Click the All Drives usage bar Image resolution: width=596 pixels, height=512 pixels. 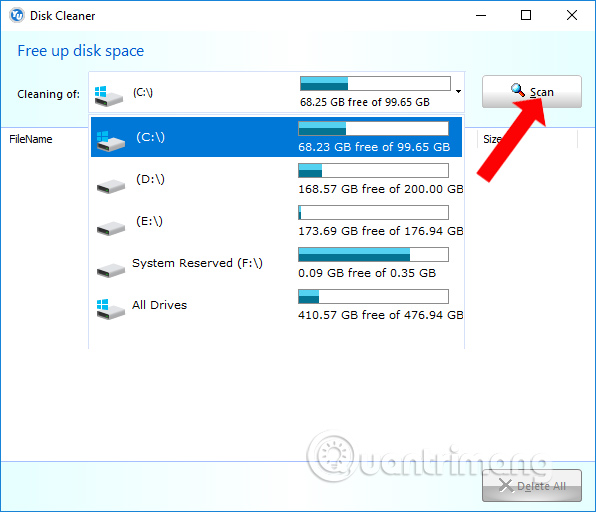click(x=373, y=296)
